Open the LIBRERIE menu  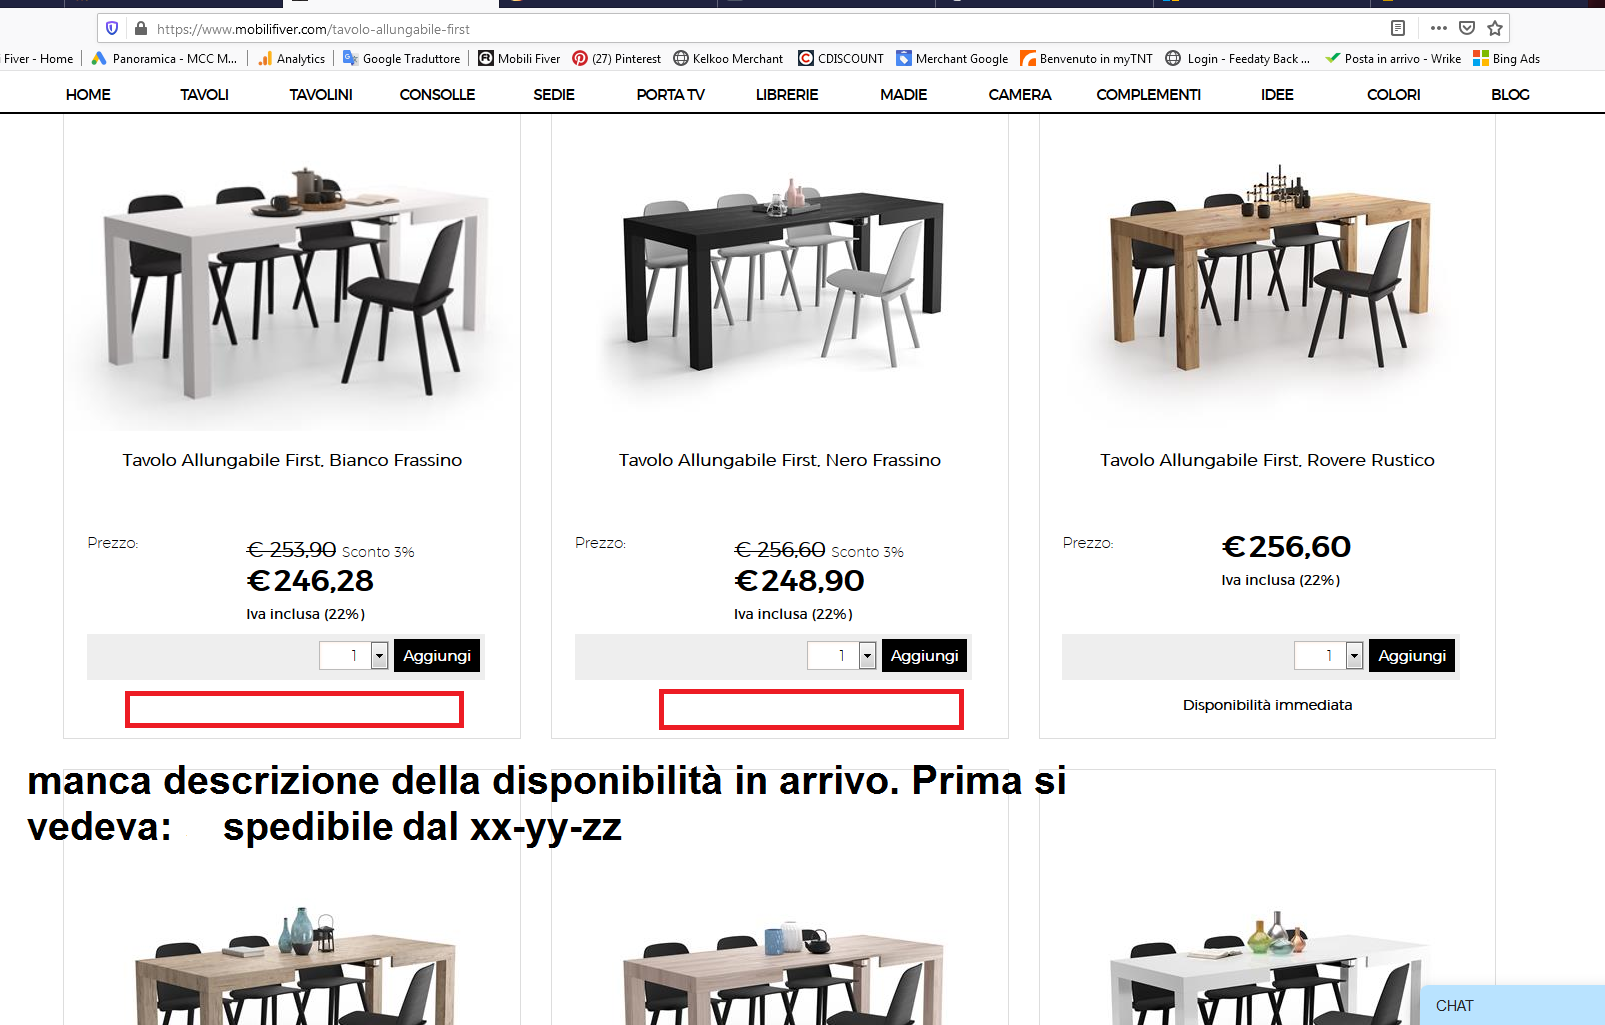pos(787,95)
